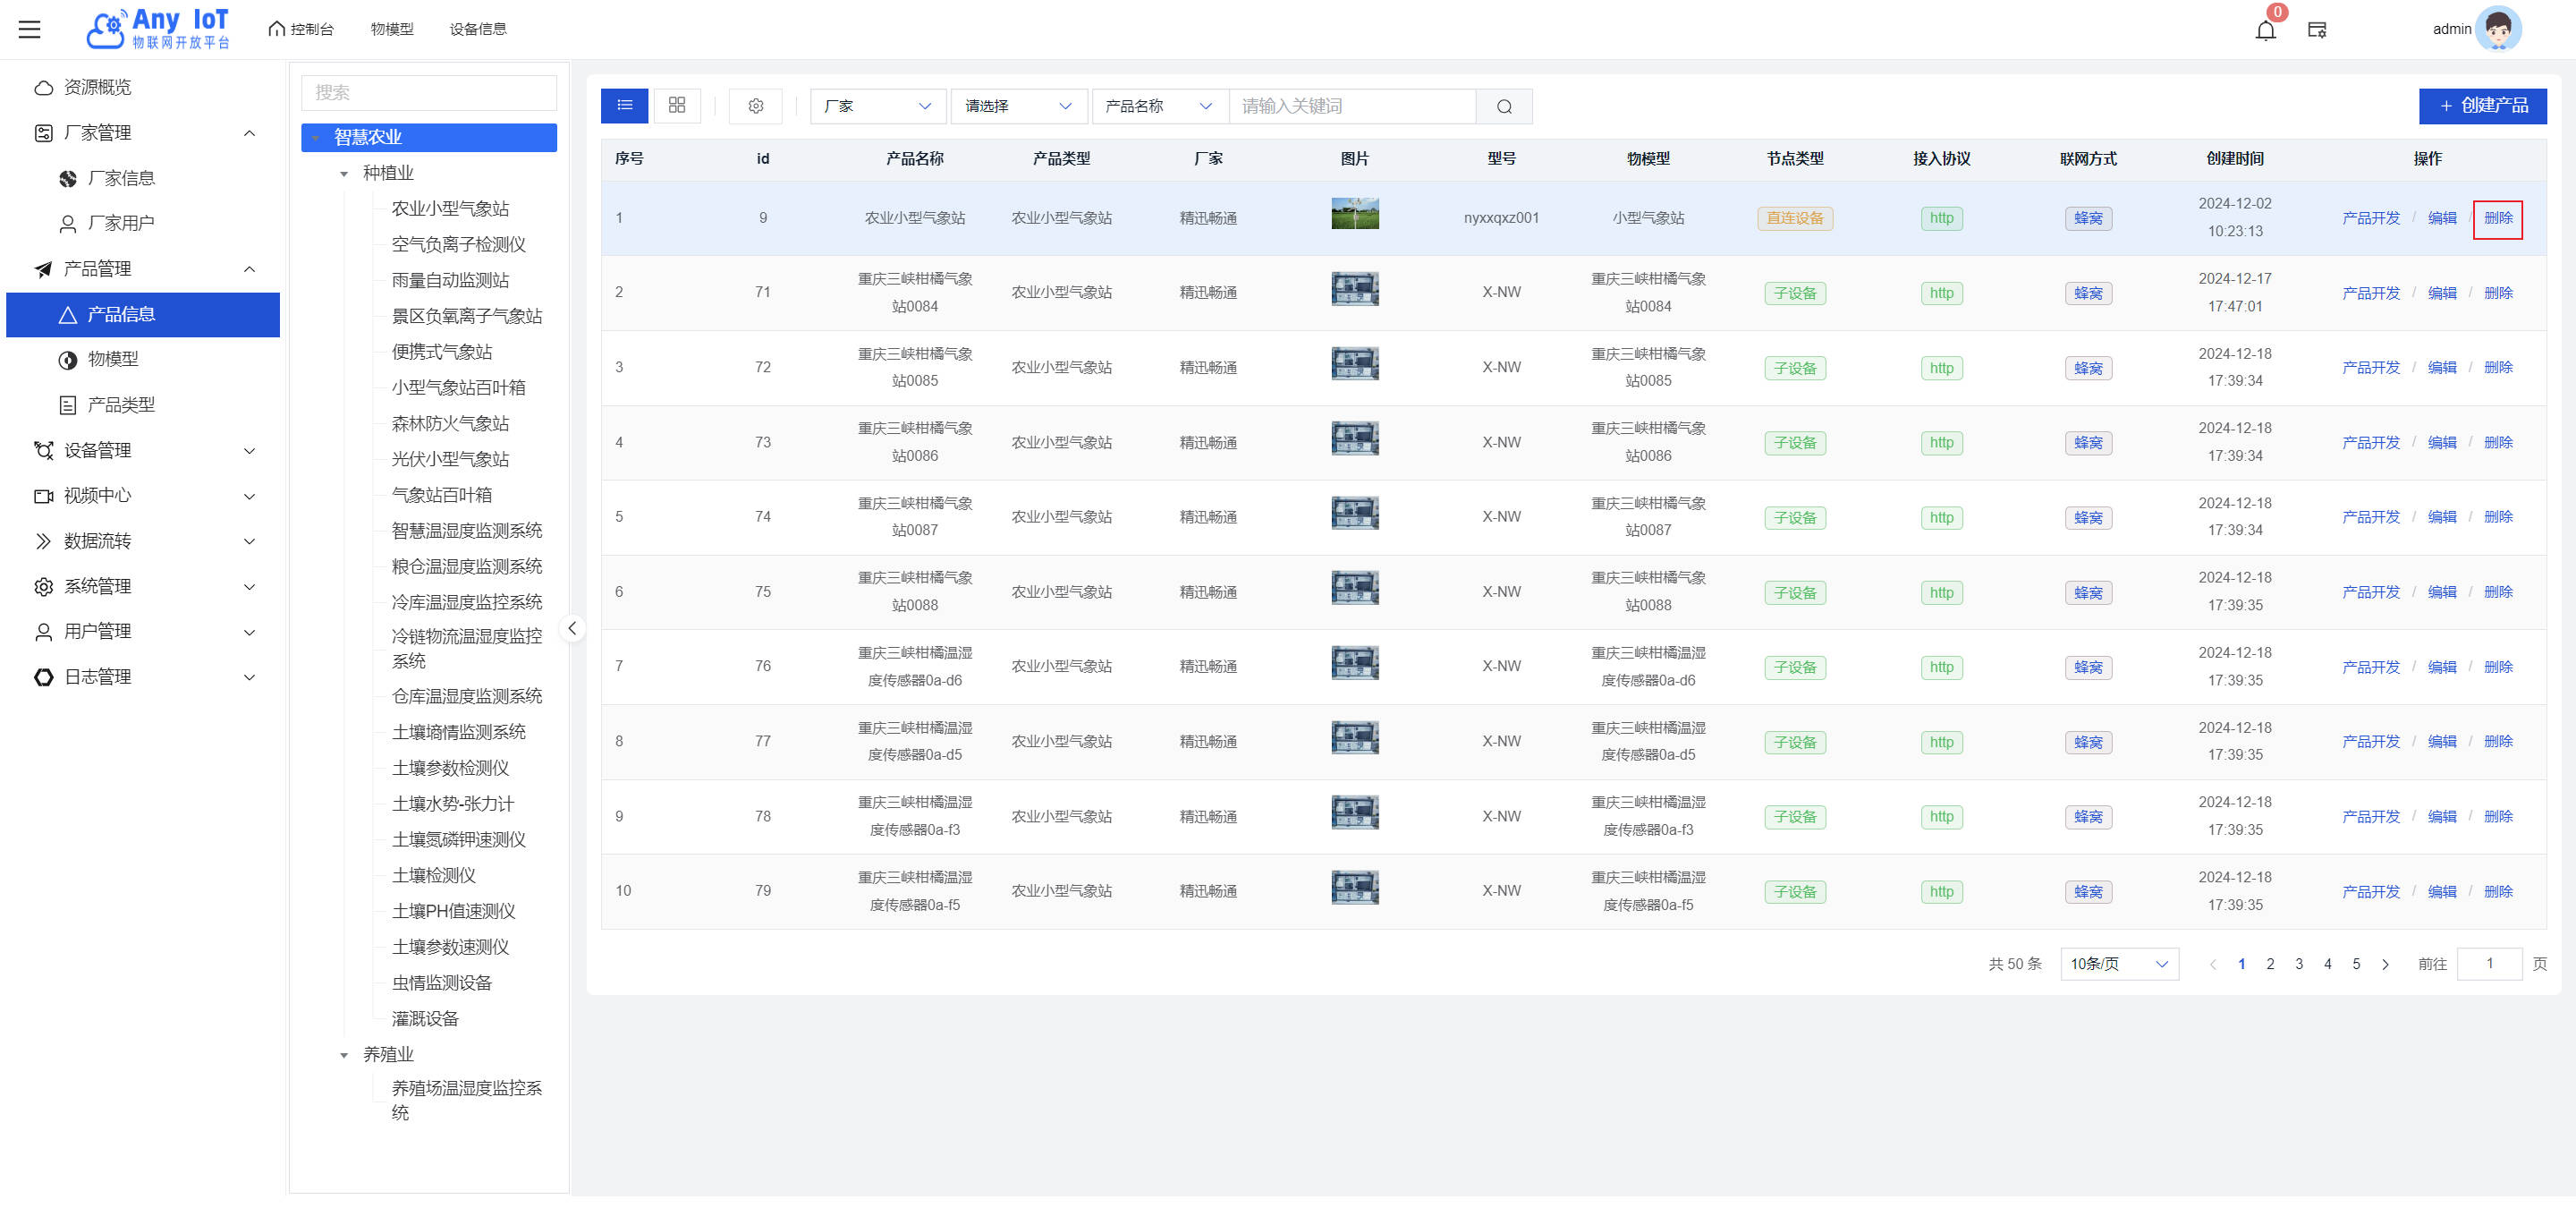Open the notification bell icon
This screenshot has width=2576, height=1208.
click(2265, 30)
